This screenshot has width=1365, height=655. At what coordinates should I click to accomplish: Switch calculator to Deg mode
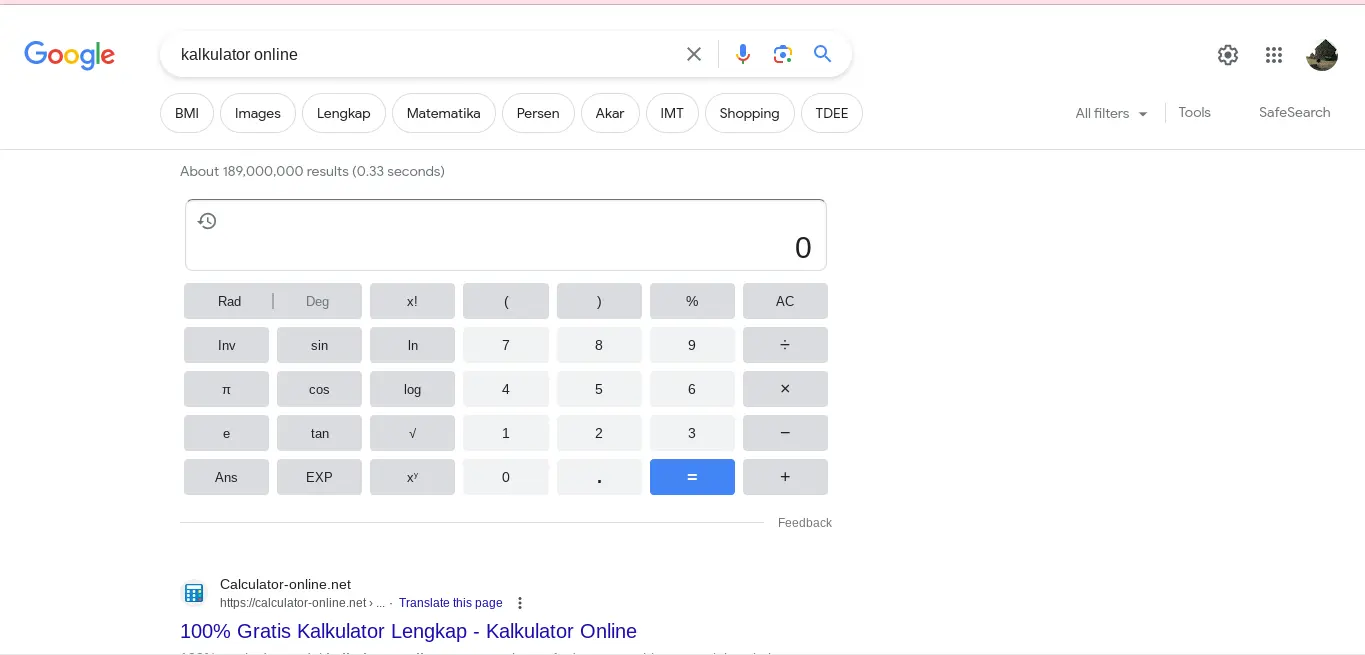click(317, 301)
